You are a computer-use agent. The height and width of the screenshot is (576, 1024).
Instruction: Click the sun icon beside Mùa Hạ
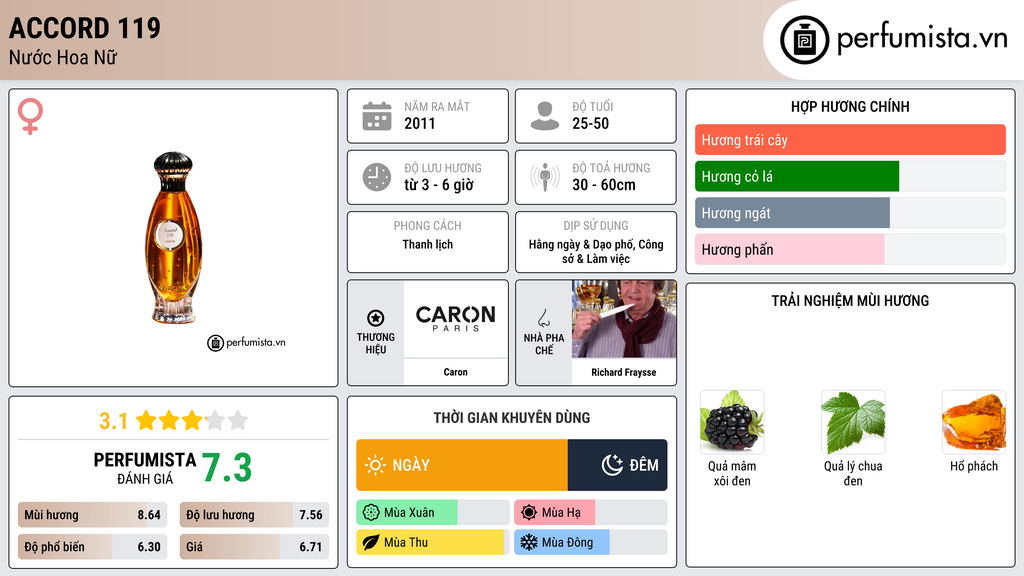(529, 513)
